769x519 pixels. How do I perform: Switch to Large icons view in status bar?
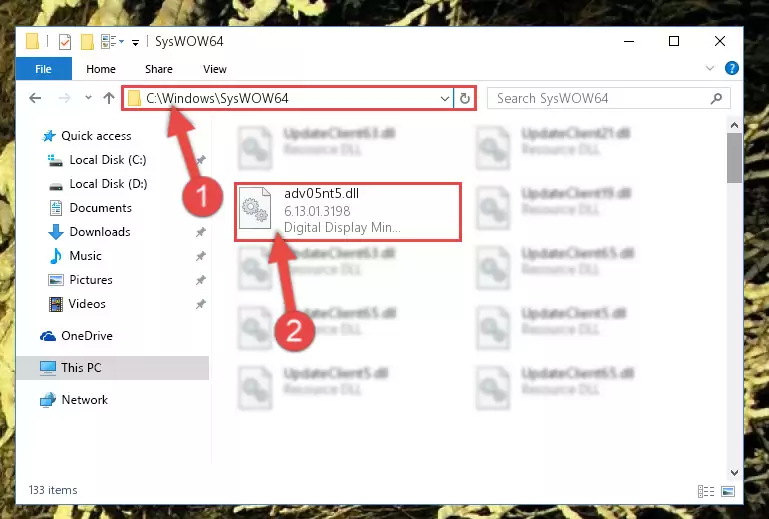pyautogui.click(x=728, y=491)
